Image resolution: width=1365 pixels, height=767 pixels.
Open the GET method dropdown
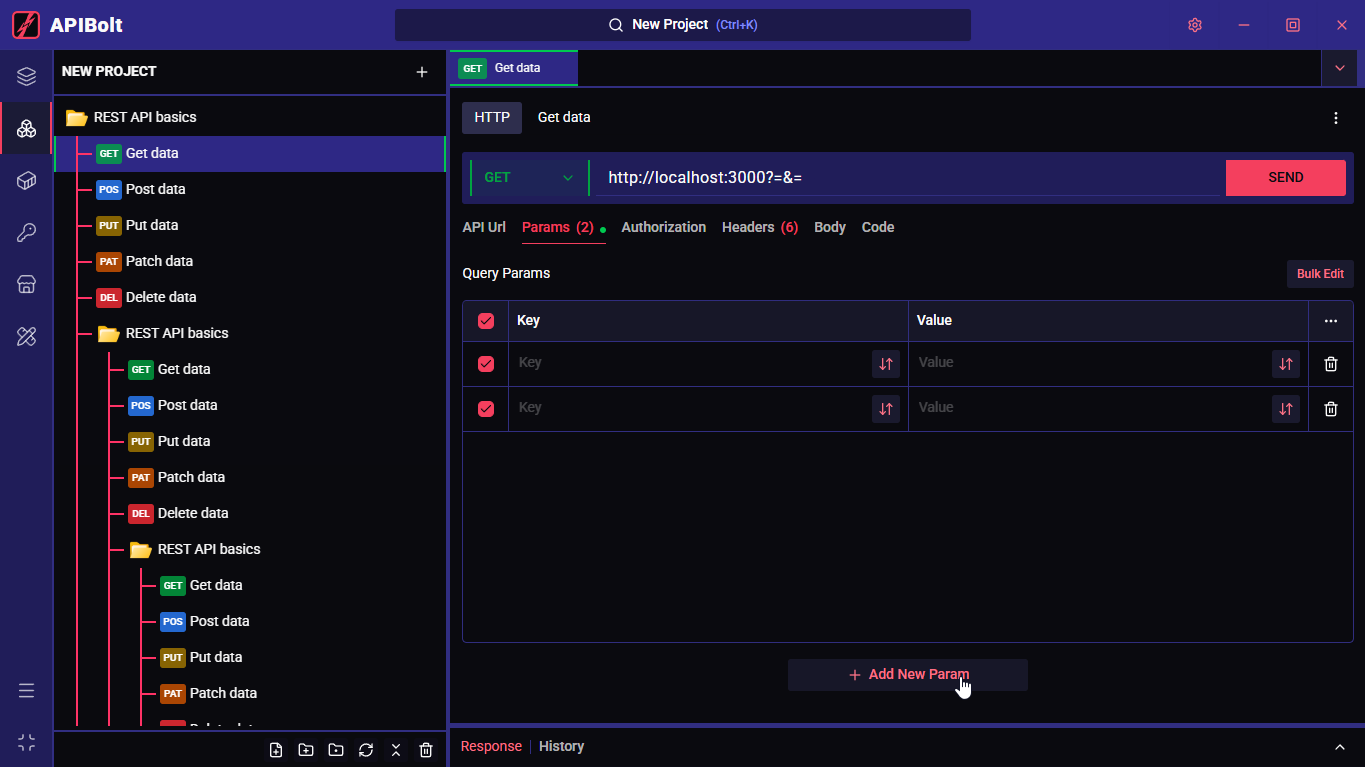[529, 178]
